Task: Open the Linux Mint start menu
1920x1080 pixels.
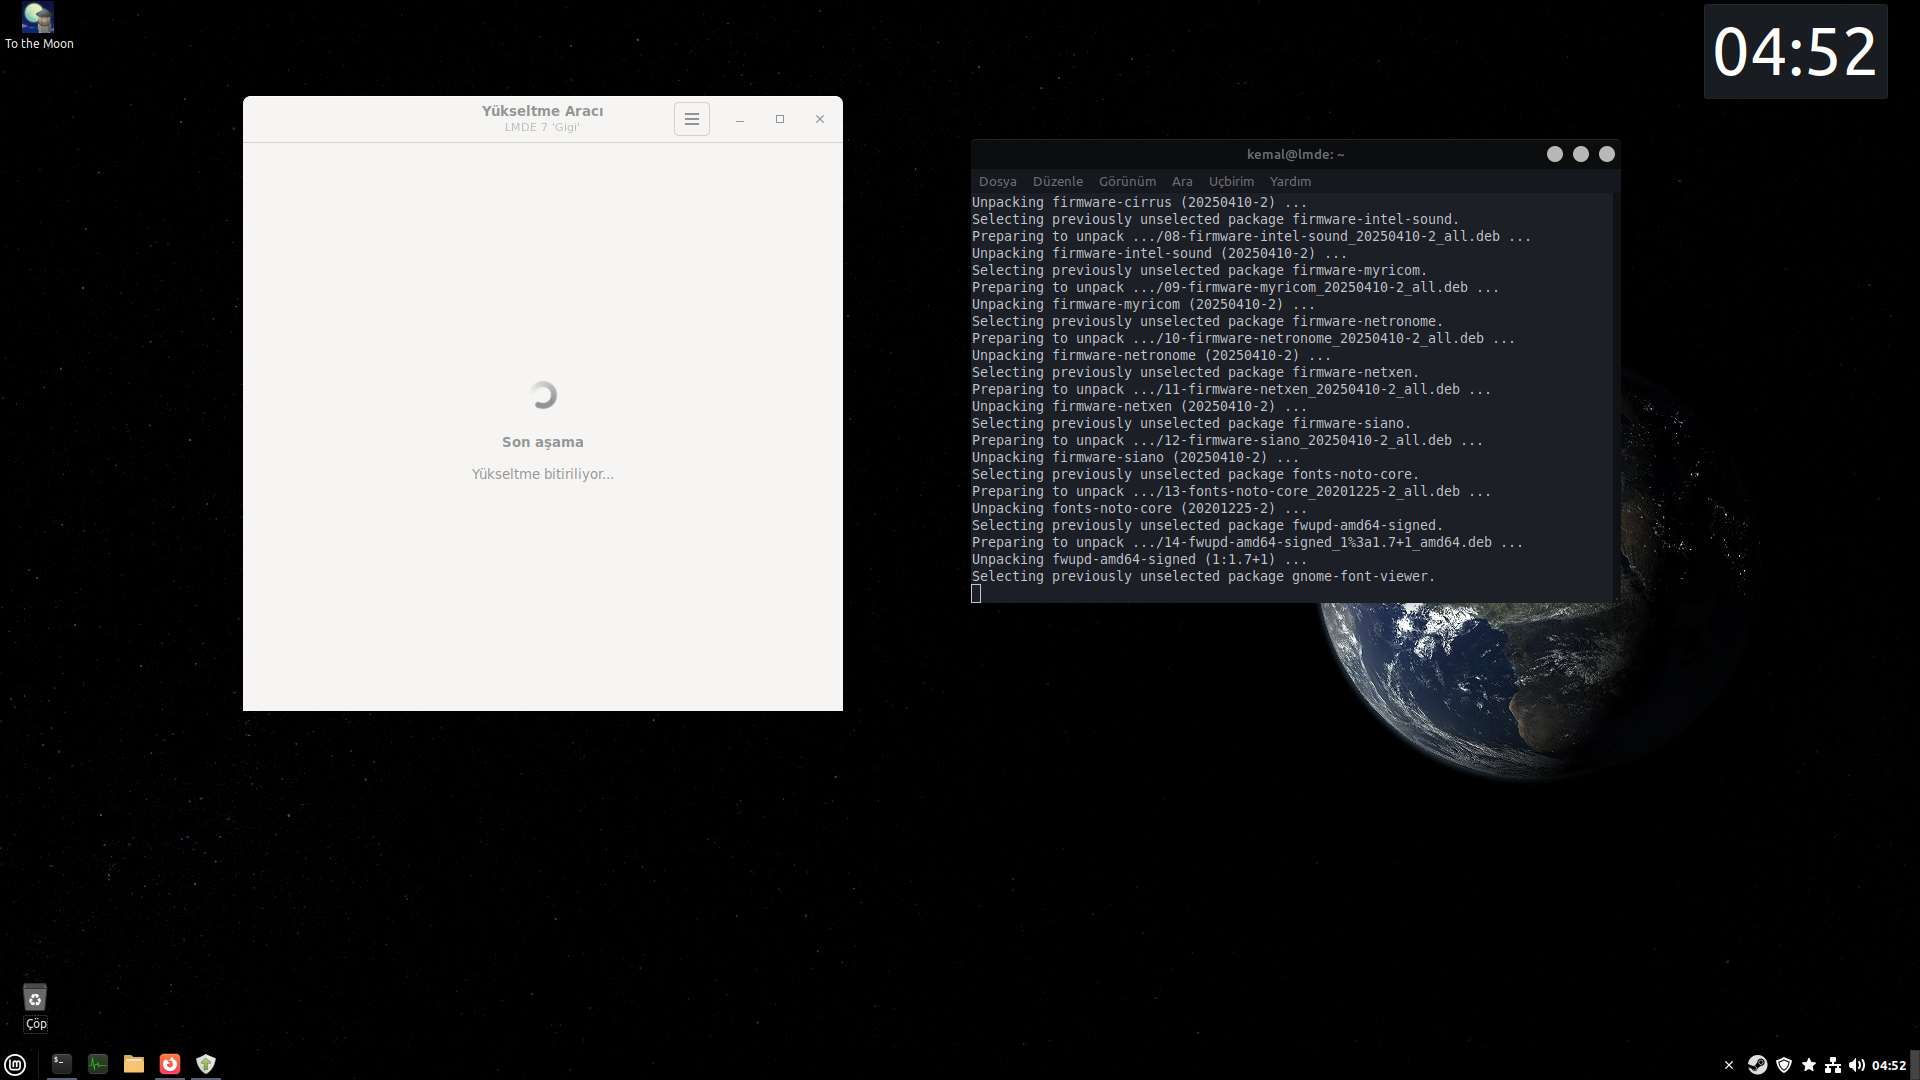Action: tap(15, 1065)
